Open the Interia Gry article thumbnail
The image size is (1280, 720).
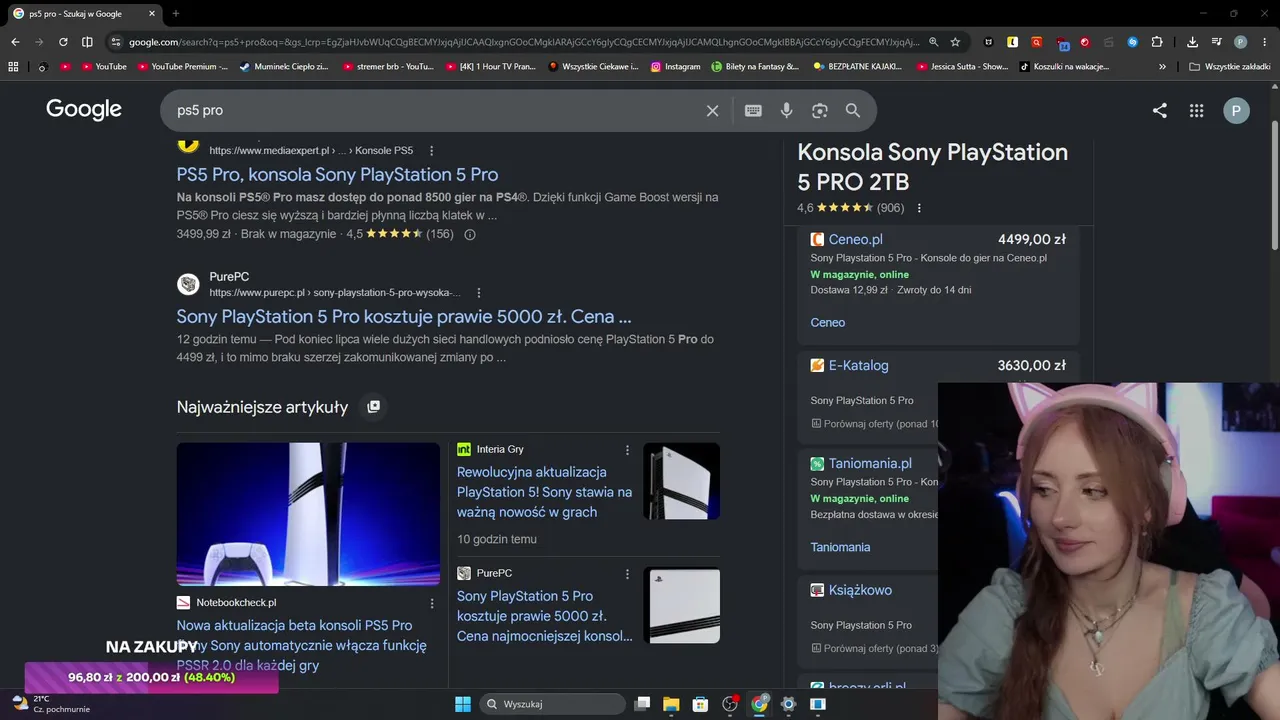click(x=681, y=481)
